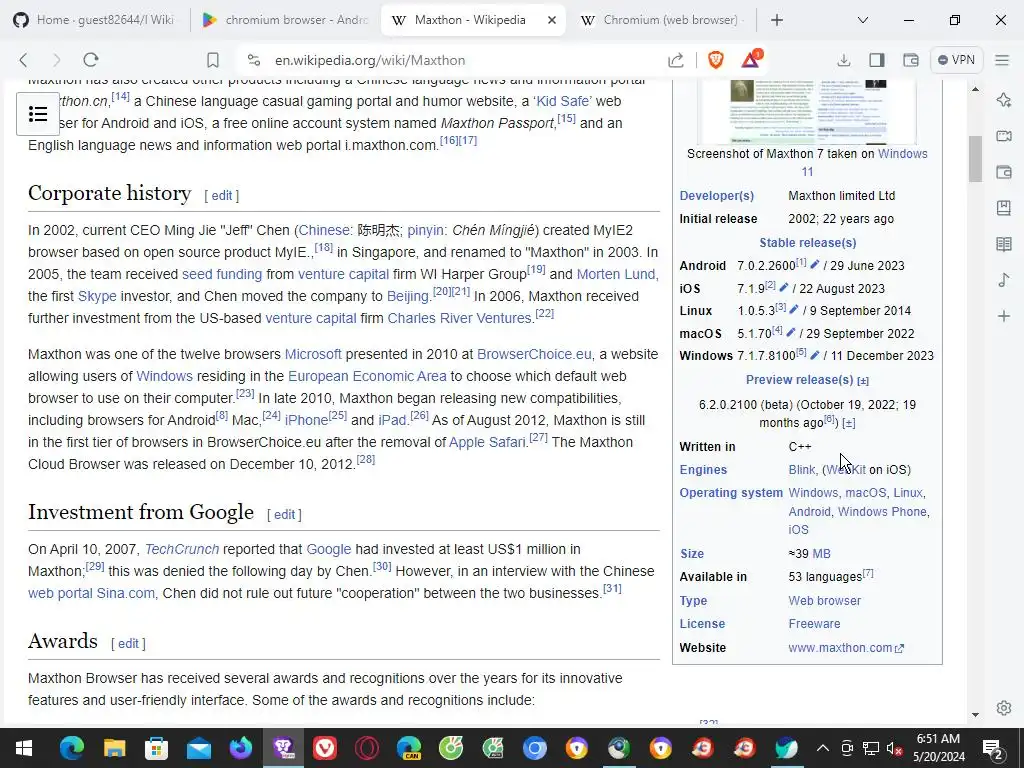This screenshot has height=768, width=1024.
Task: Open Opera browser from taskbar
Action: pyautogui.click(x=367, y=748)
